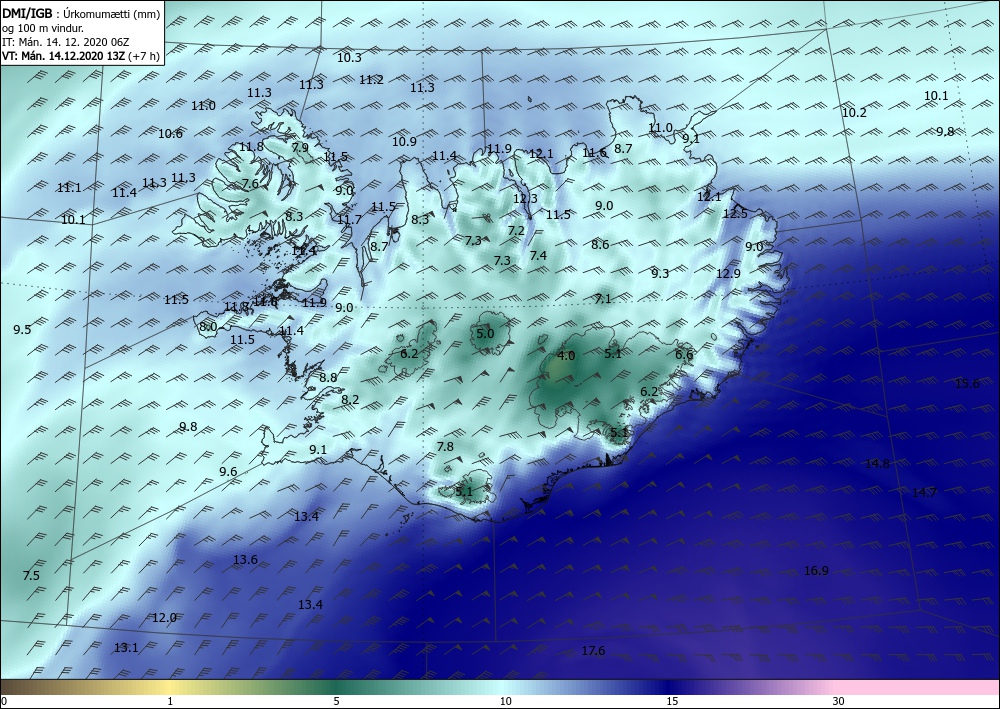
Task: Click the 7.6 value label
Action: point(251,184)
